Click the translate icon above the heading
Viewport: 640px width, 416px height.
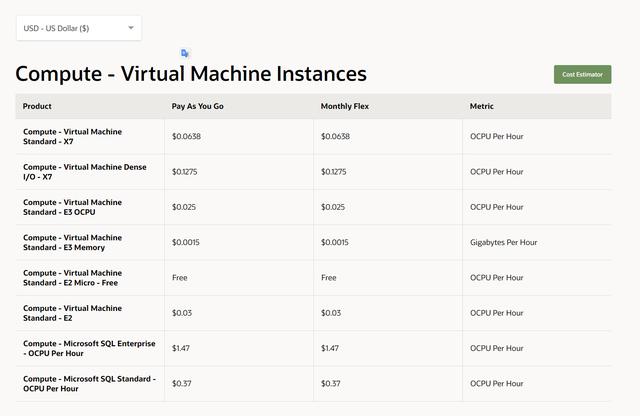pos(184,53)
